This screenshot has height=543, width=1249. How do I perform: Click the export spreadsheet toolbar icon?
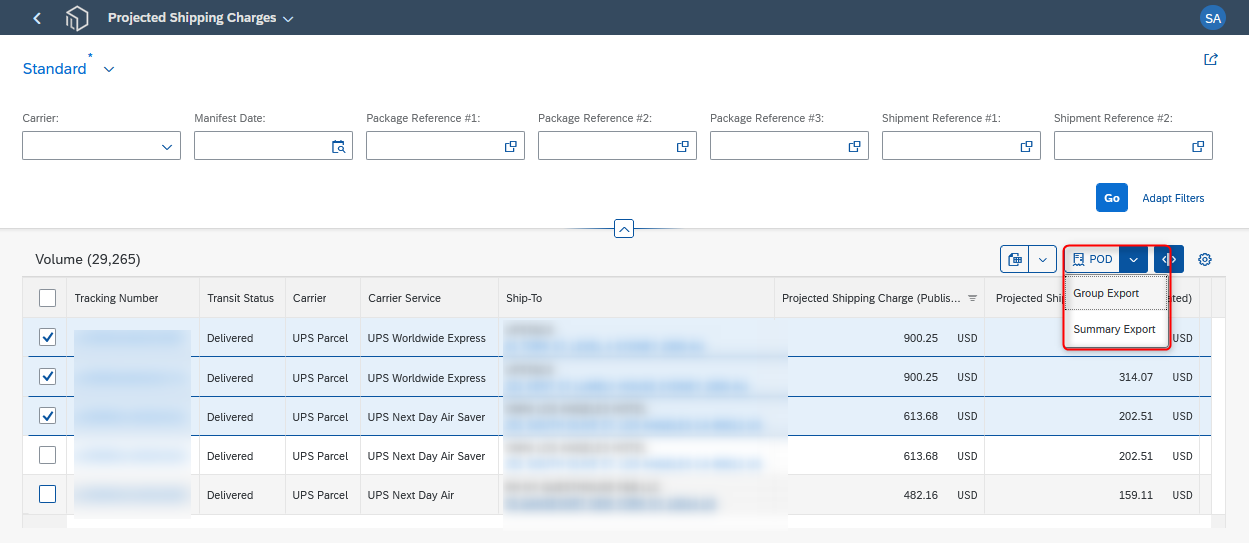coord(1015,259)
